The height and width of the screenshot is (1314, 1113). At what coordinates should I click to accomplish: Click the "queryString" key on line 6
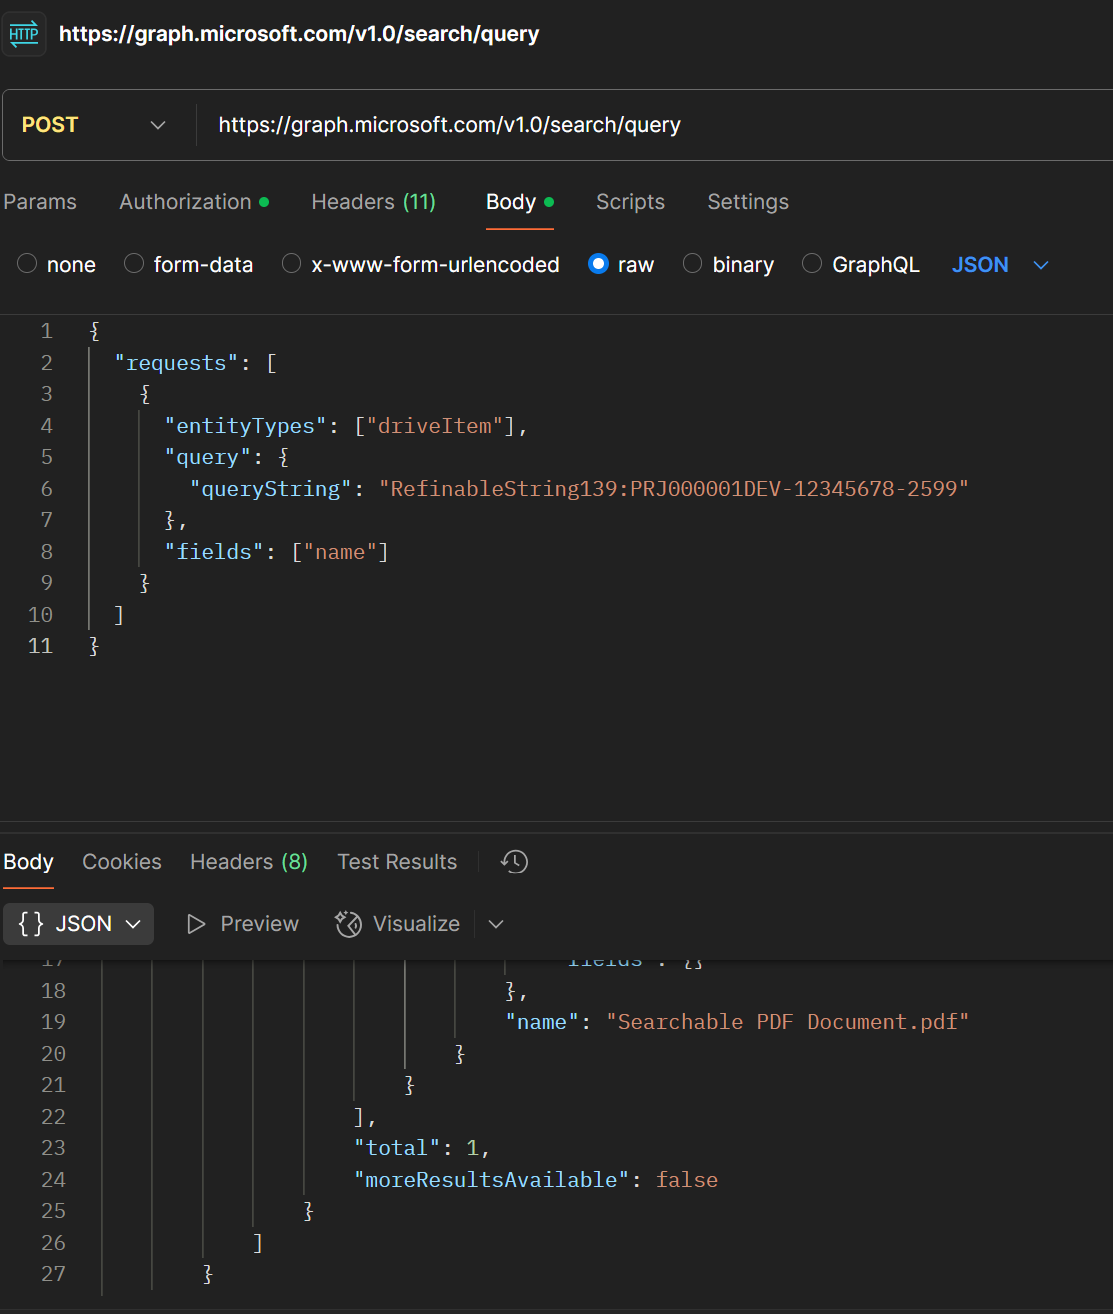click(x=271, y=489)
